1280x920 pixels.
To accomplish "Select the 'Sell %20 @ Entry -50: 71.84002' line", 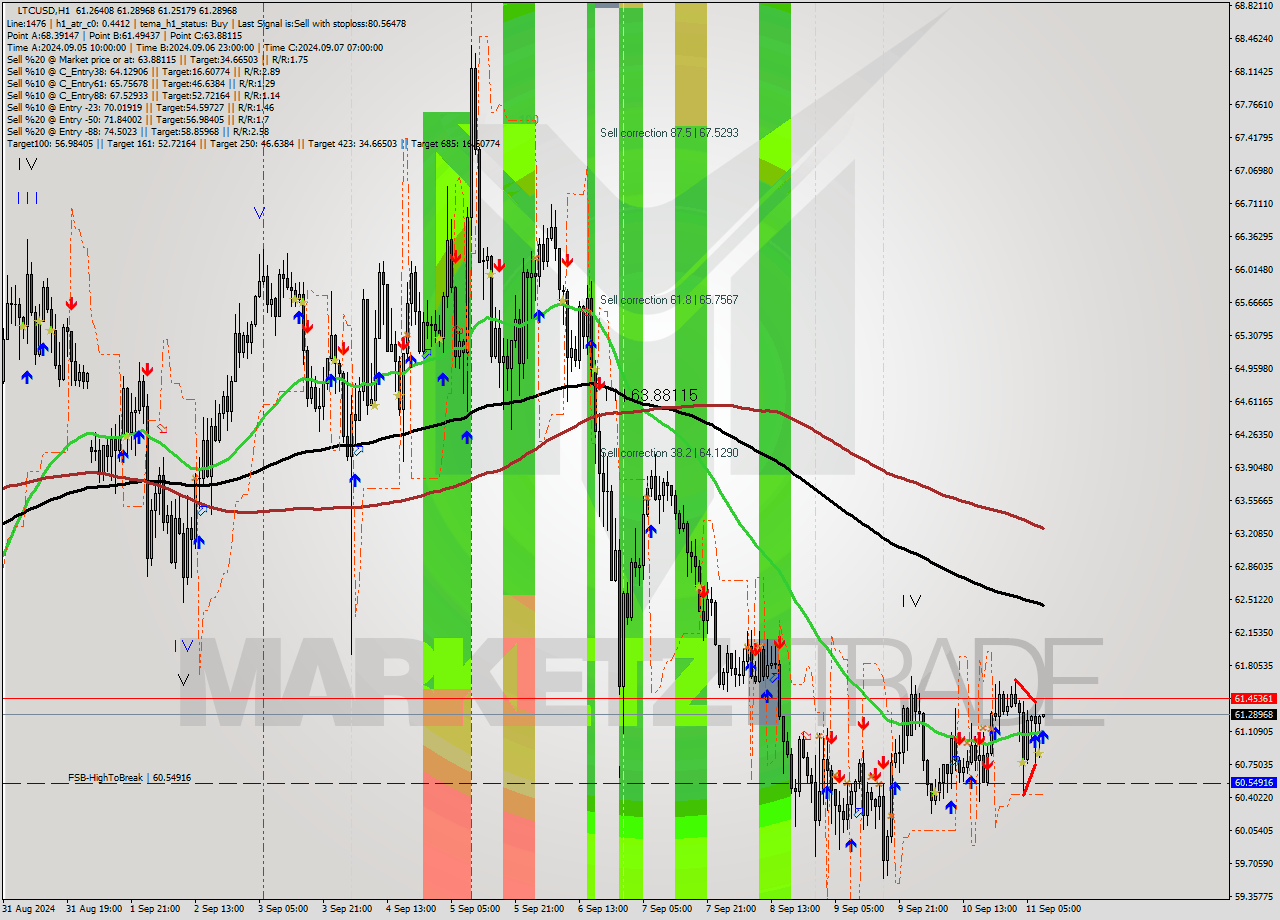I will click(x=137, y=119).
